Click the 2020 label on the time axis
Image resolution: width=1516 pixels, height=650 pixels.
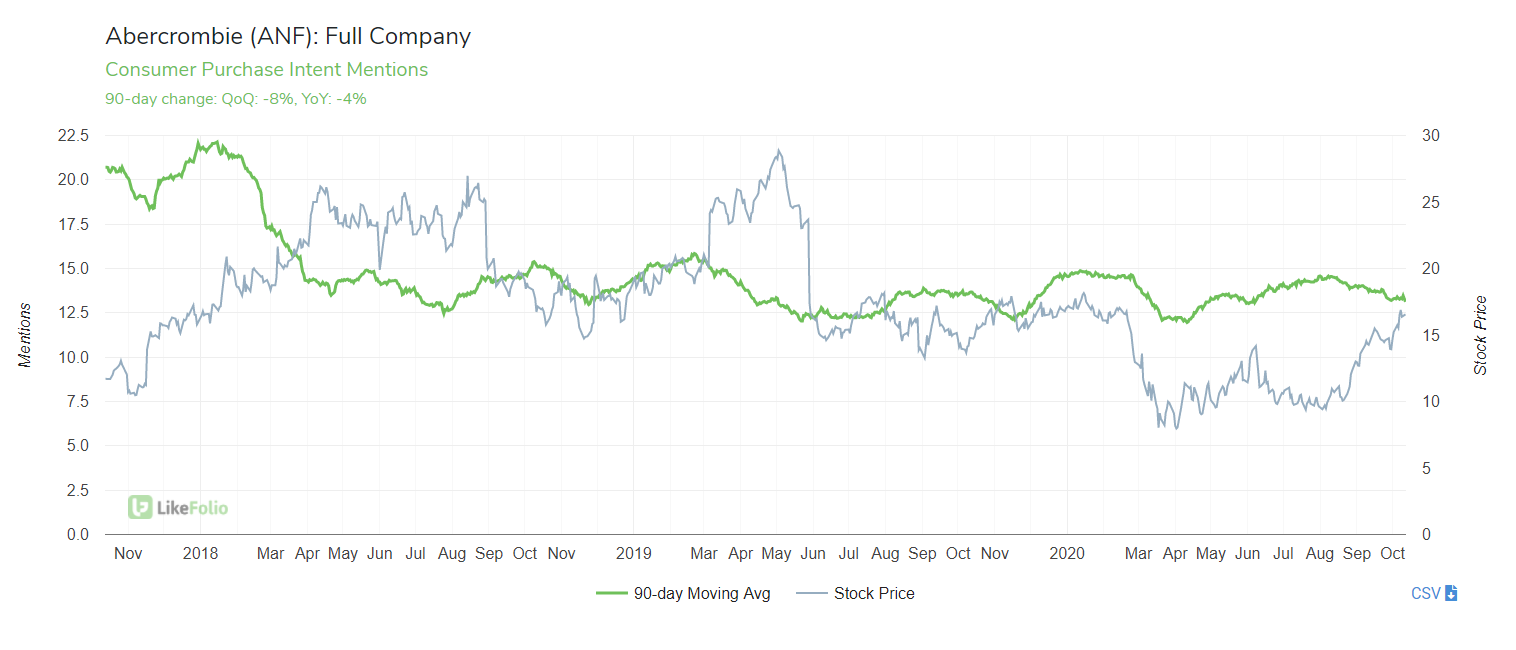coord(1066,553)
